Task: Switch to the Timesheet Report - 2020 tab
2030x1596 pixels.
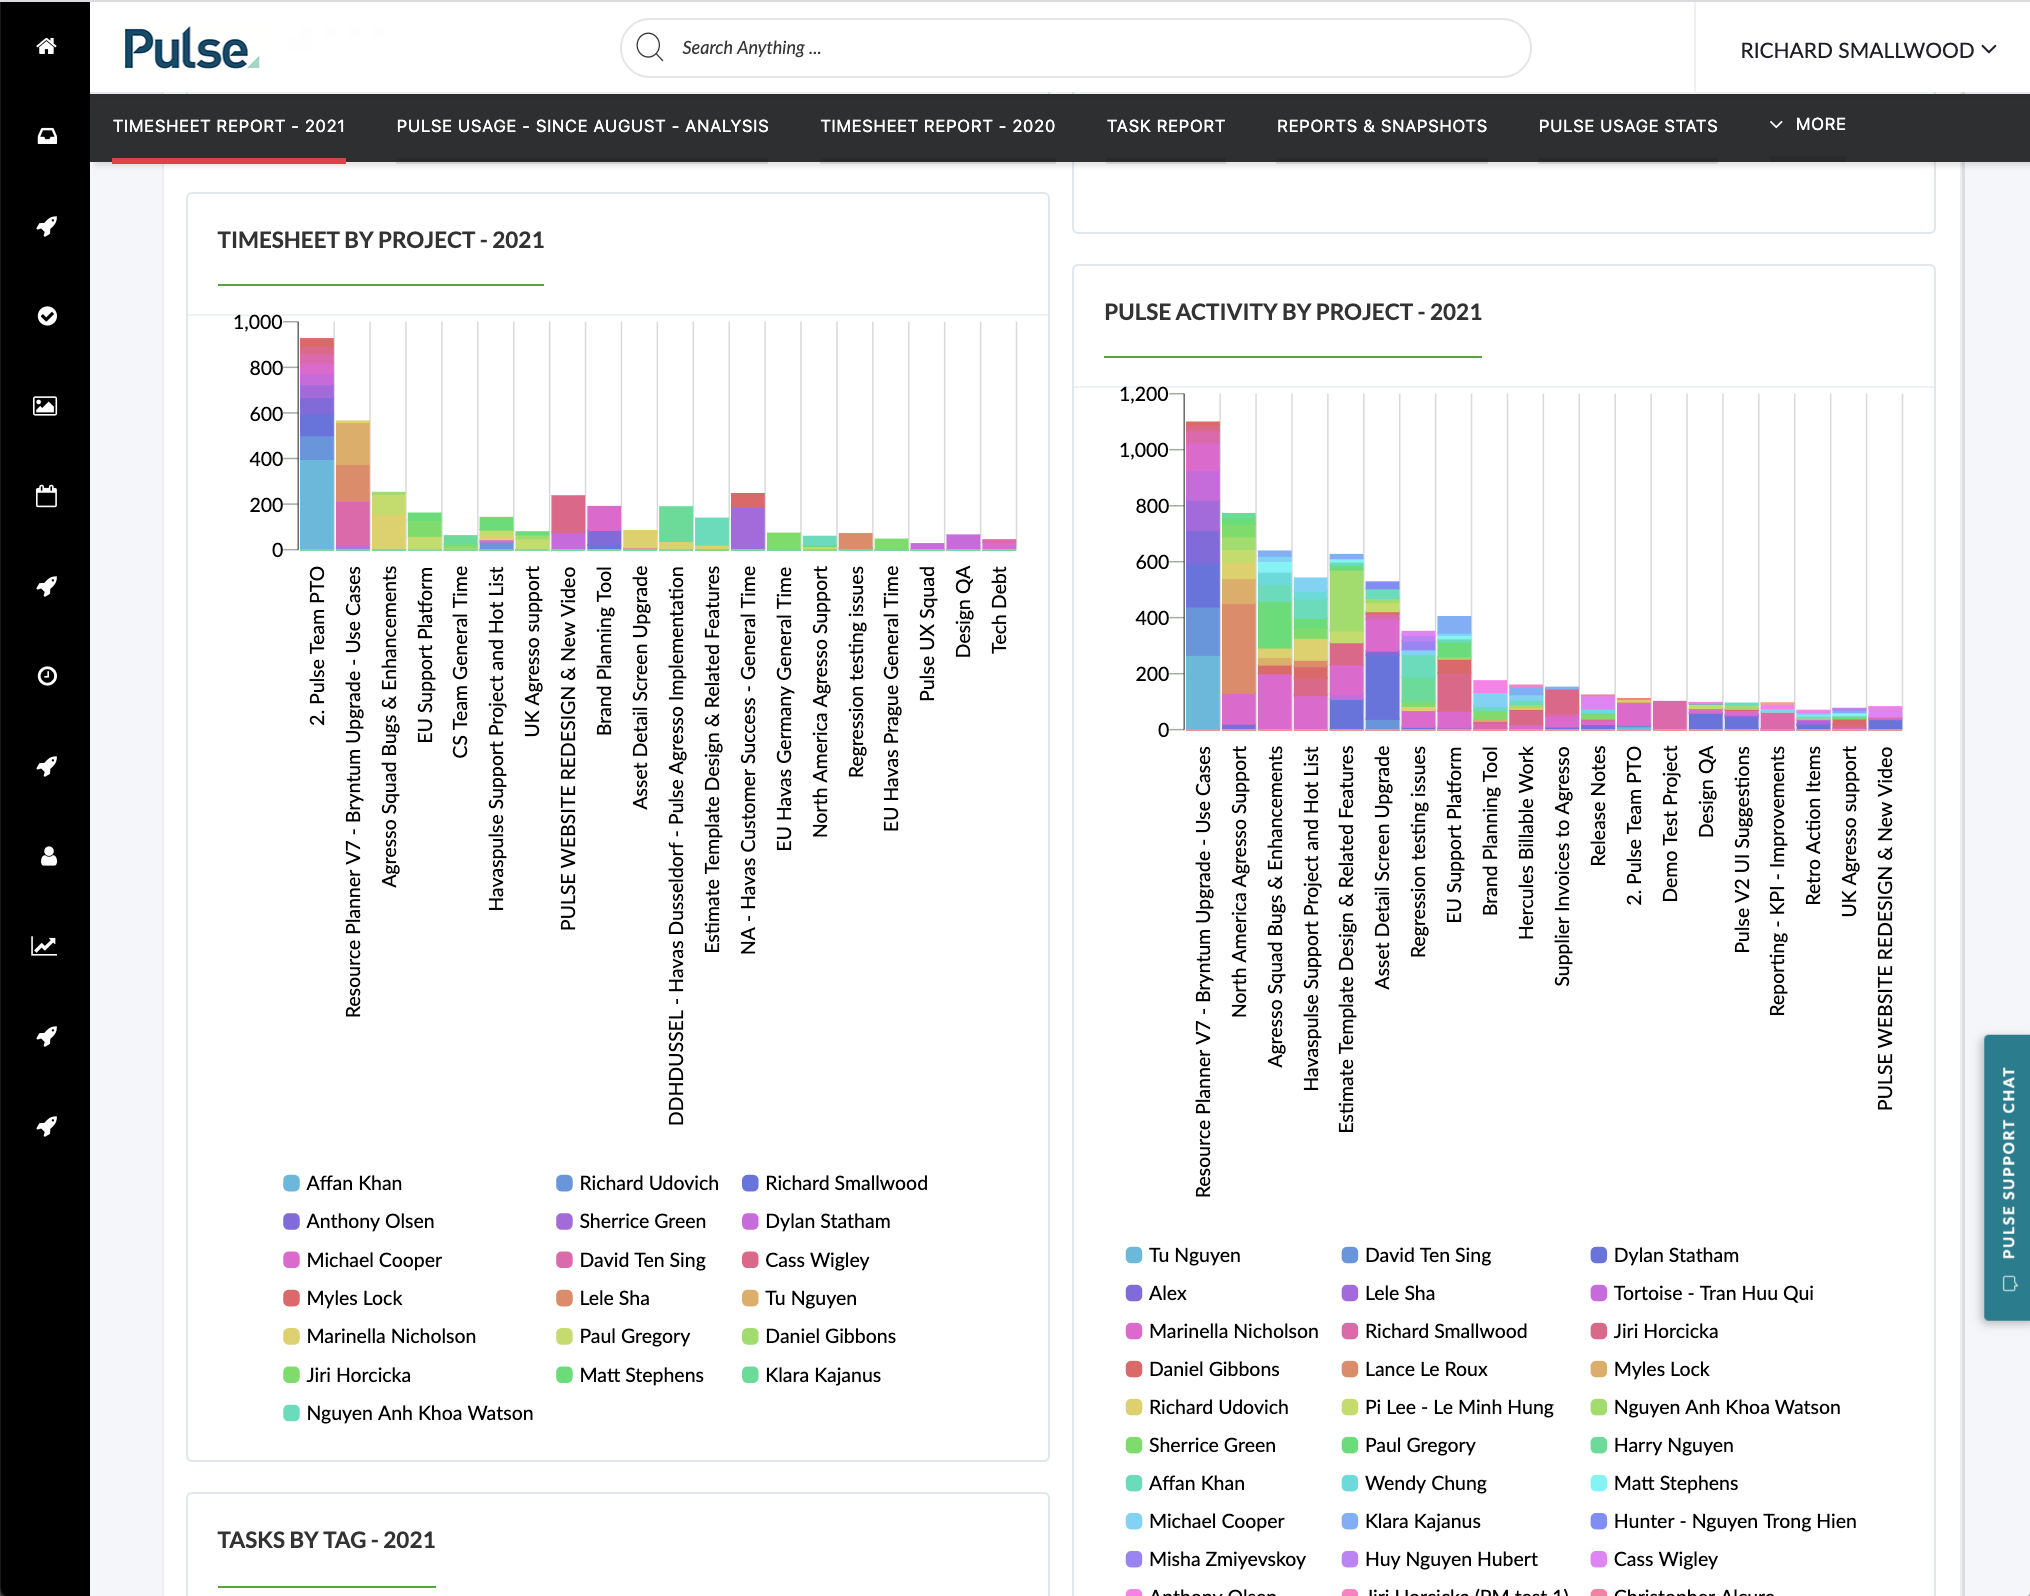Action: tap(938, 126)
